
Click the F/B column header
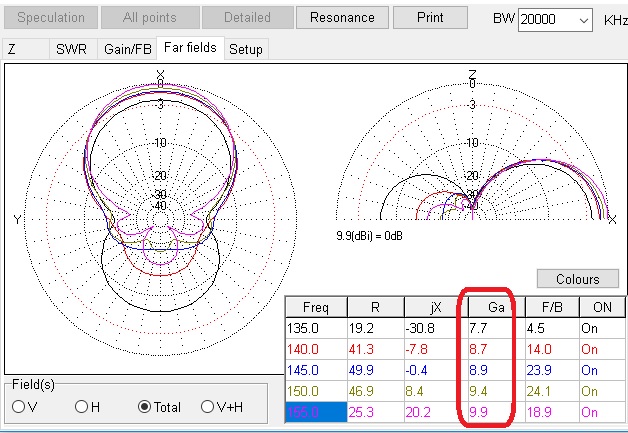[552, 307]
